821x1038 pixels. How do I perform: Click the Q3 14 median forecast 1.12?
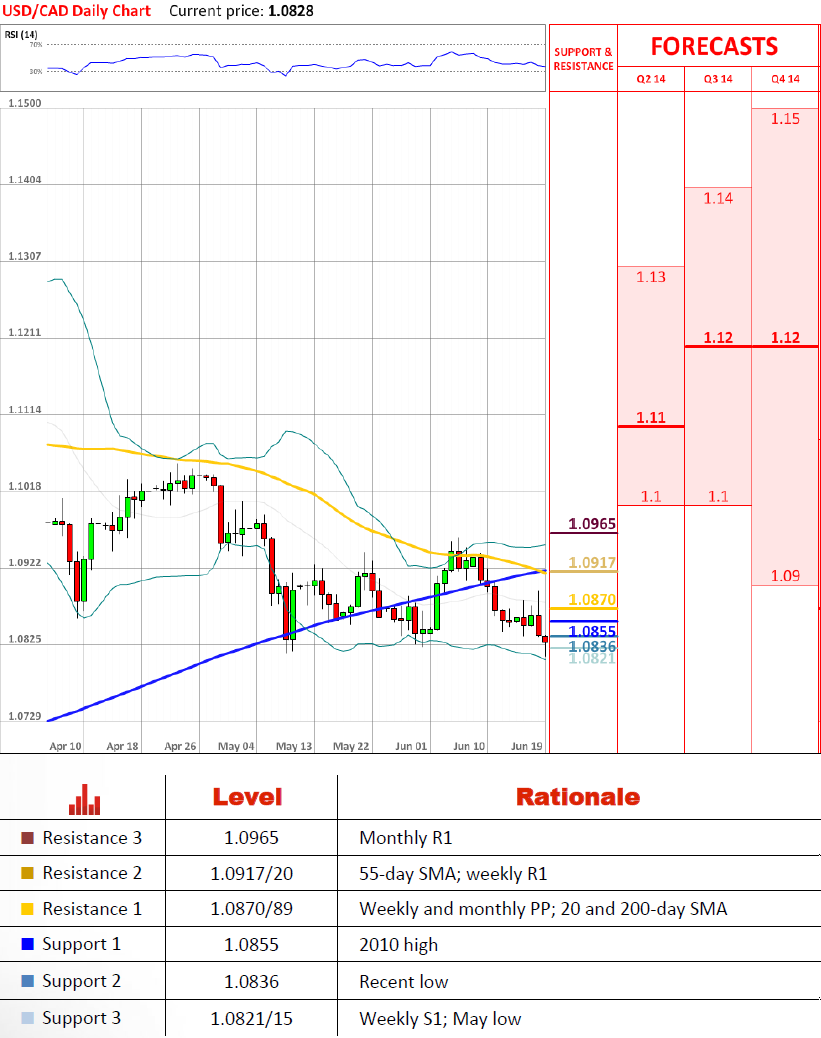718,338
